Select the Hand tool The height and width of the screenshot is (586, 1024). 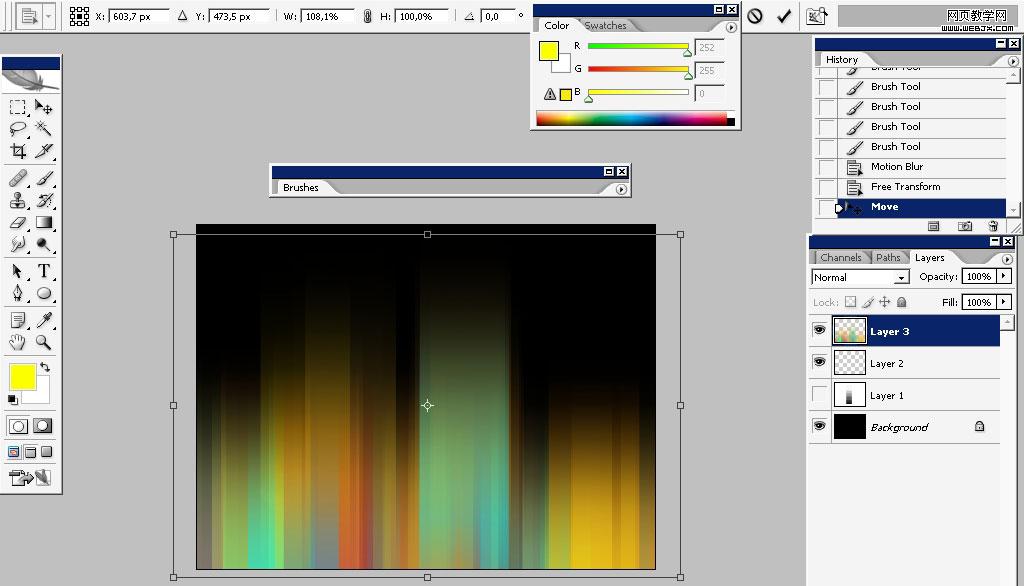click(18, 342)
